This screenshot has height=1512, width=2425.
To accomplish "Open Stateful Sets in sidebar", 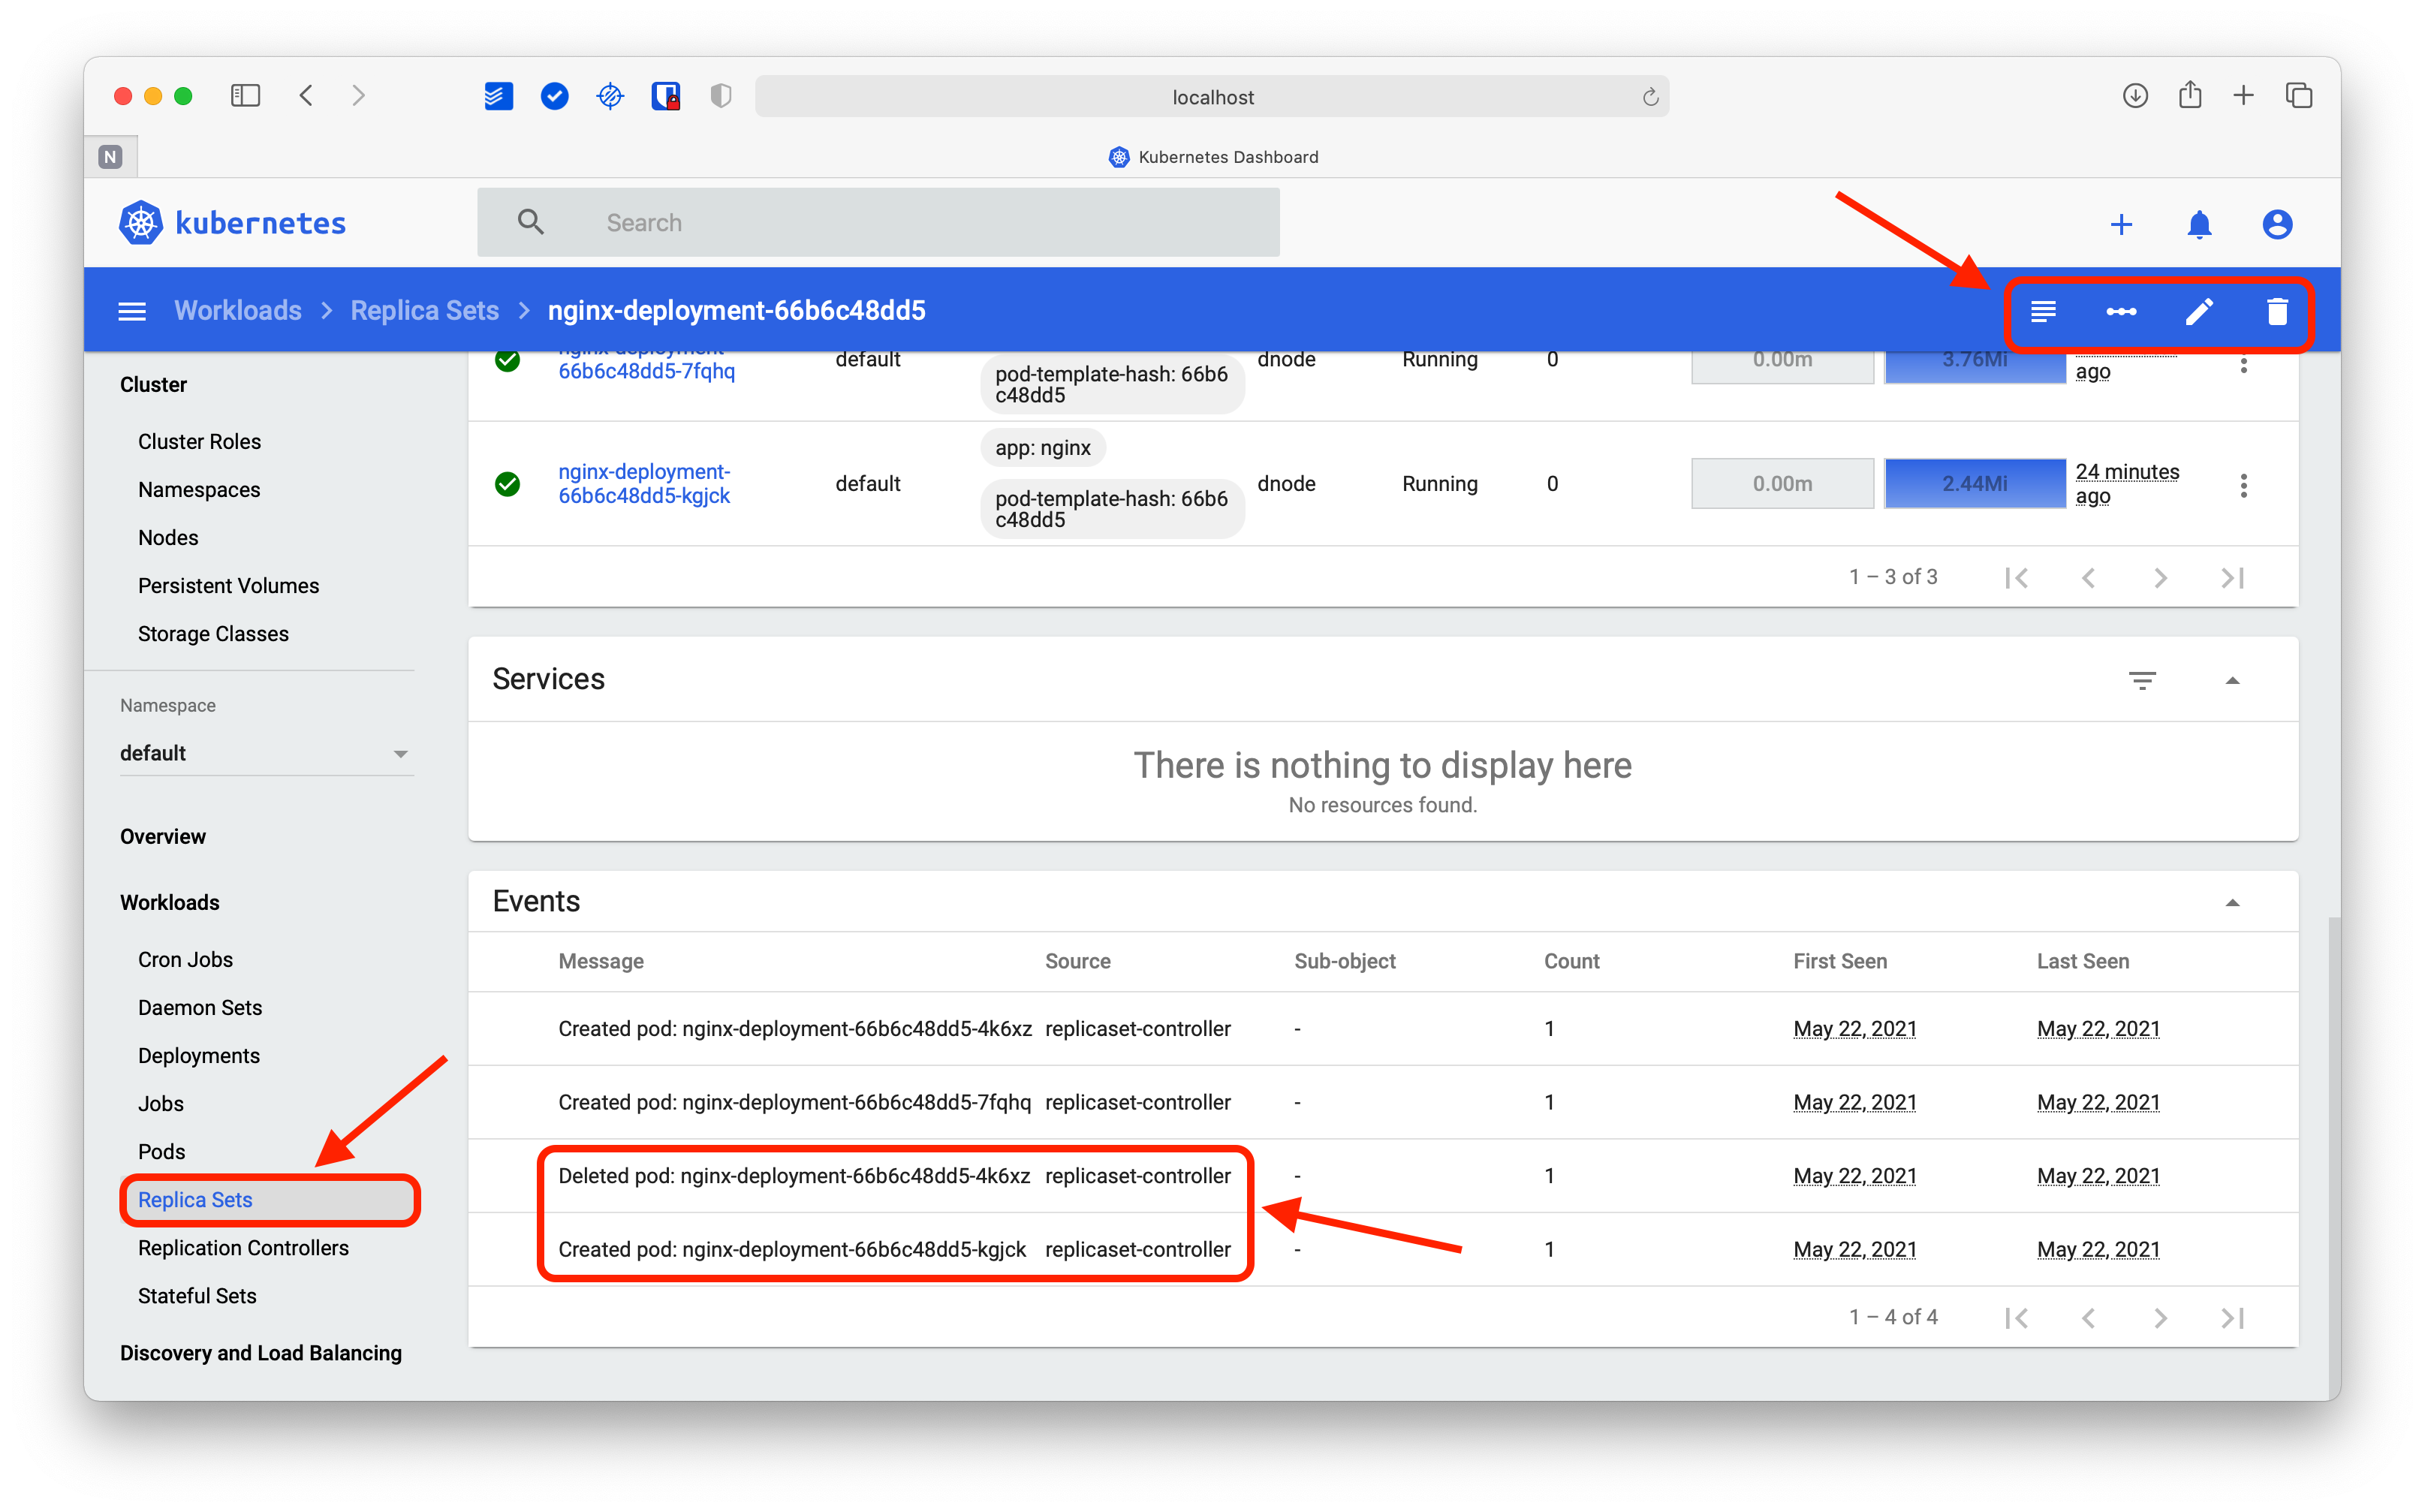I will 197,1295.
